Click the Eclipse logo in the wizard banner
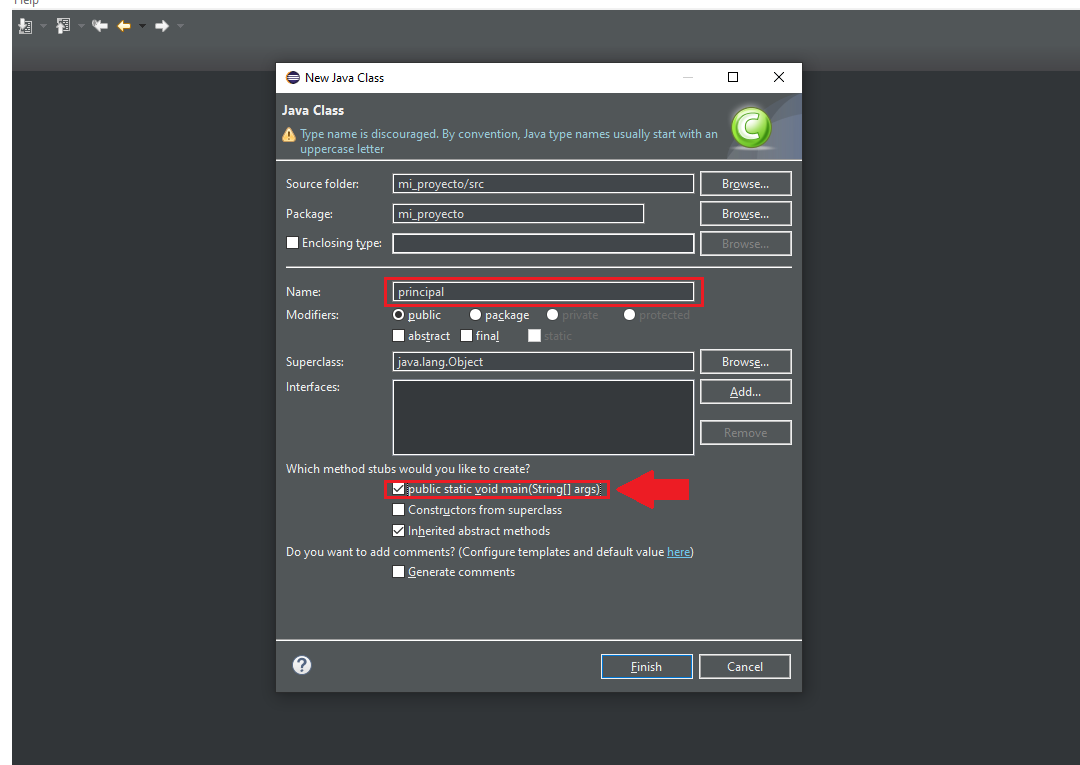1080x765 pixels. tap(750, 127)
